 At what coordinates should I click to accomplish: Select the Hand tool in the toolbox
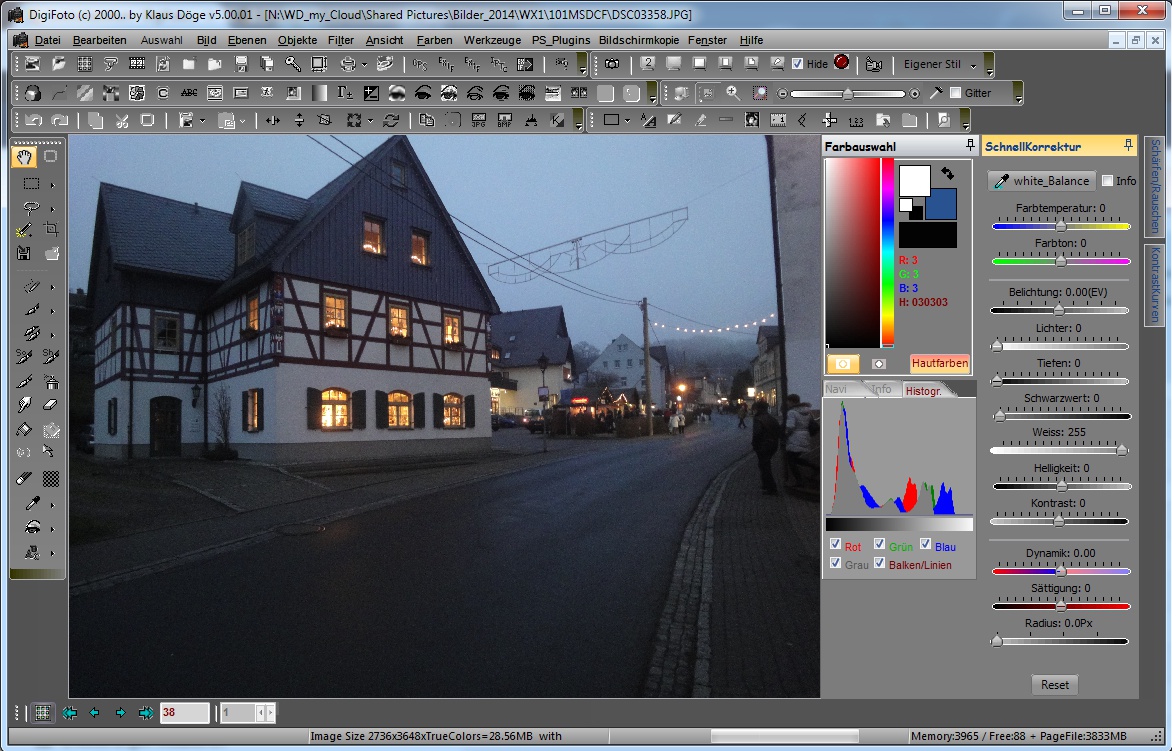pyautogui.click(x=22, y=157)
